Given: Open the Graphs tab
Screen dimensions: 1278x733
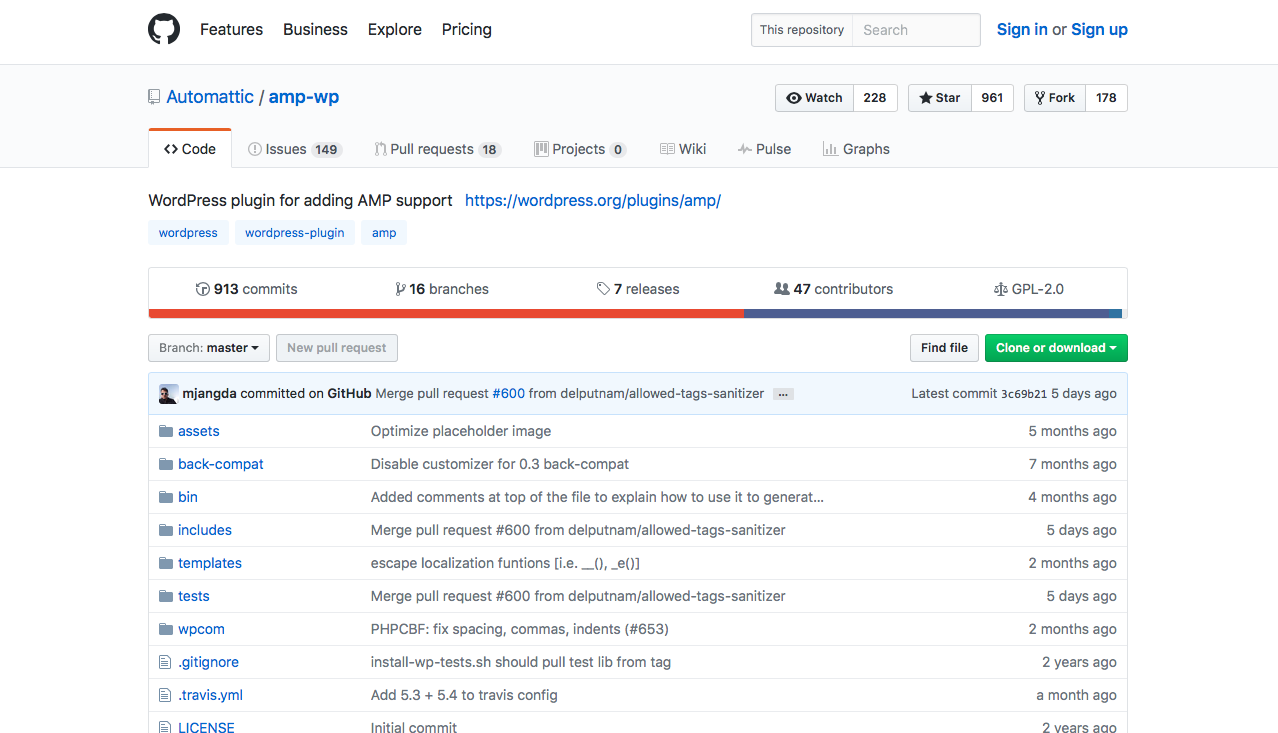Looking at the screenshot, I should [856, 149].
